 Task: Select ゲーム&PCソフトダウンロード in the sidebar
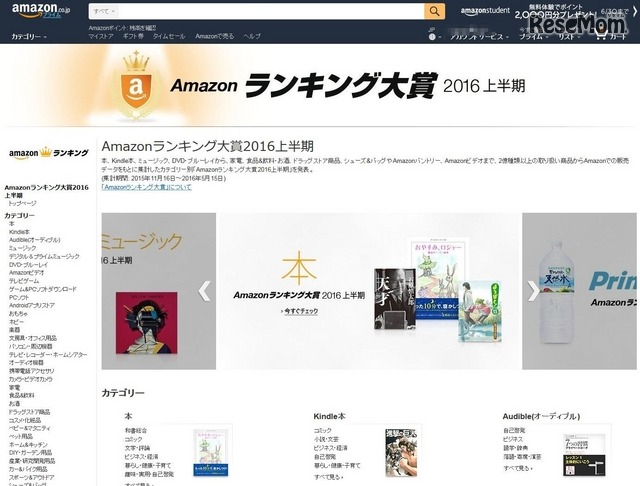42,289
